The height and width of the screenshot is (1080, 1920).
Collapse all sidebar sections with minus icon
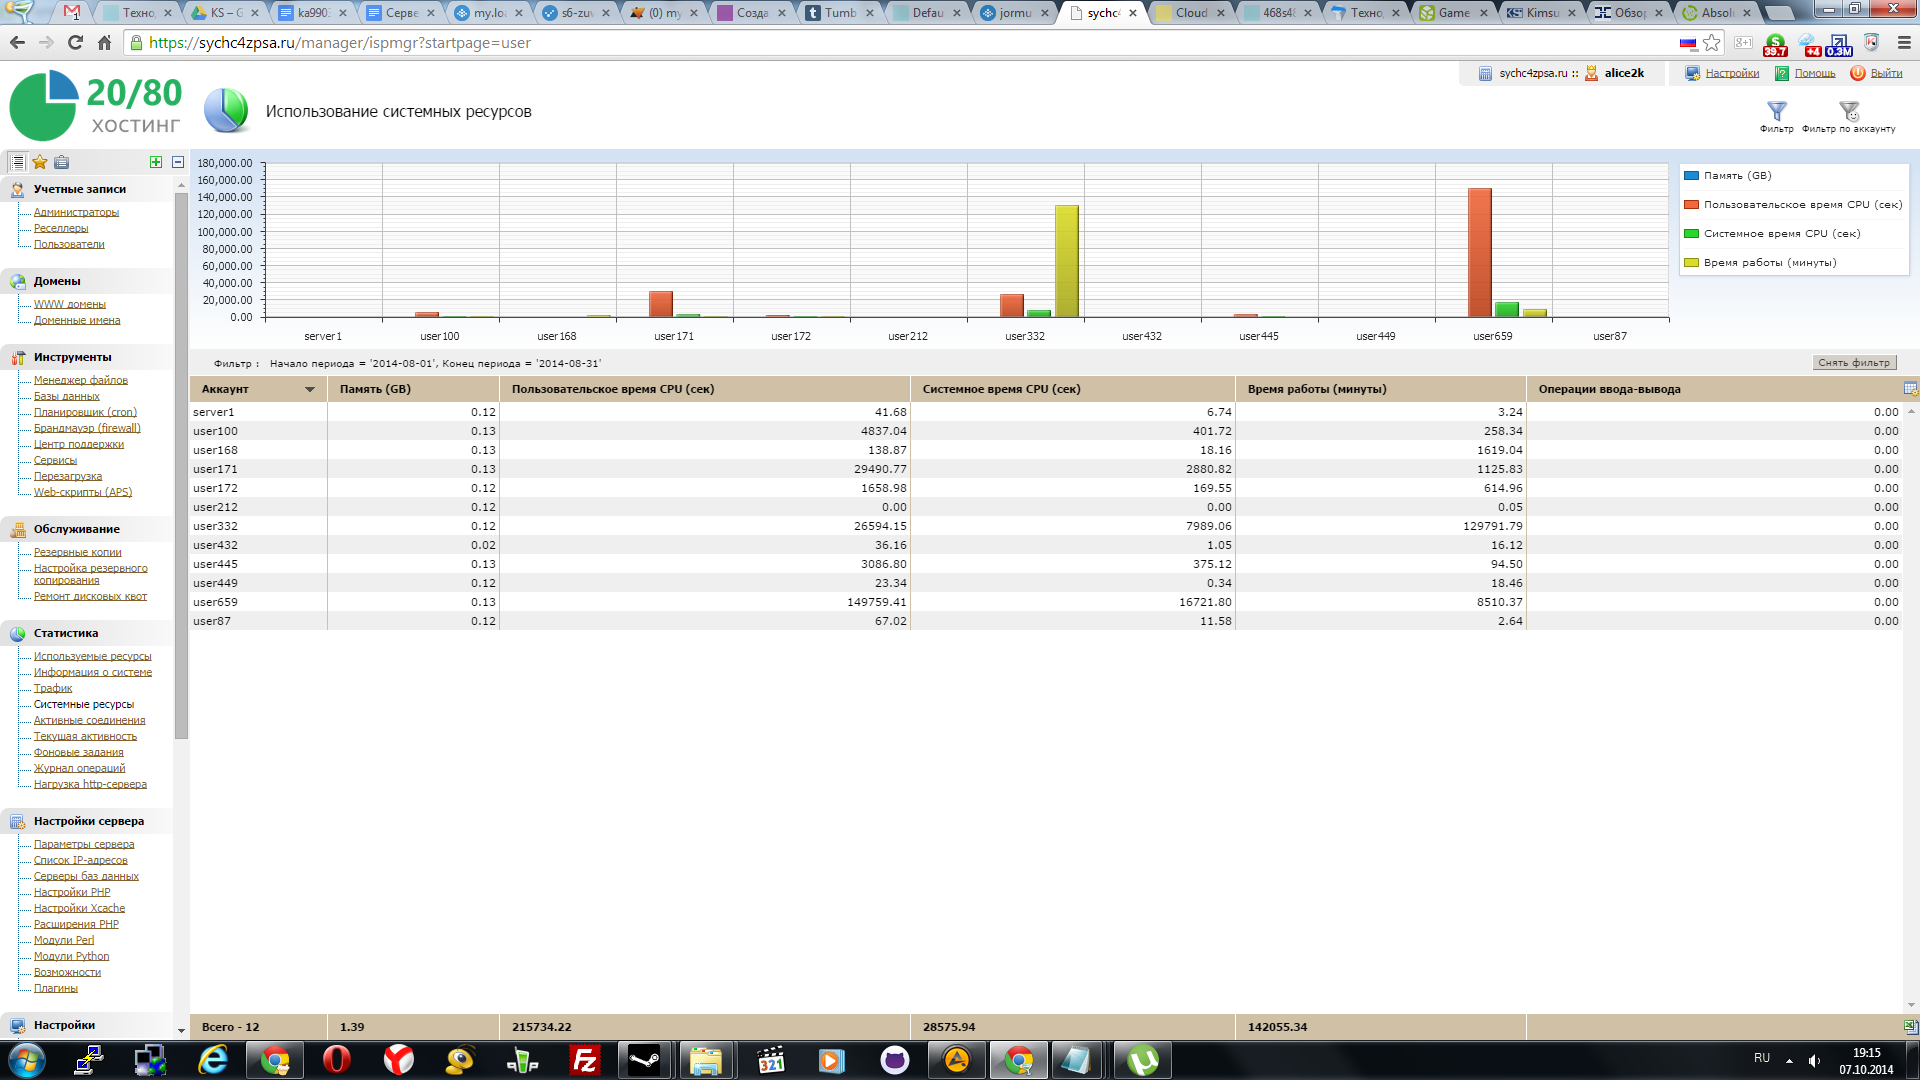(x=178, y=162)
